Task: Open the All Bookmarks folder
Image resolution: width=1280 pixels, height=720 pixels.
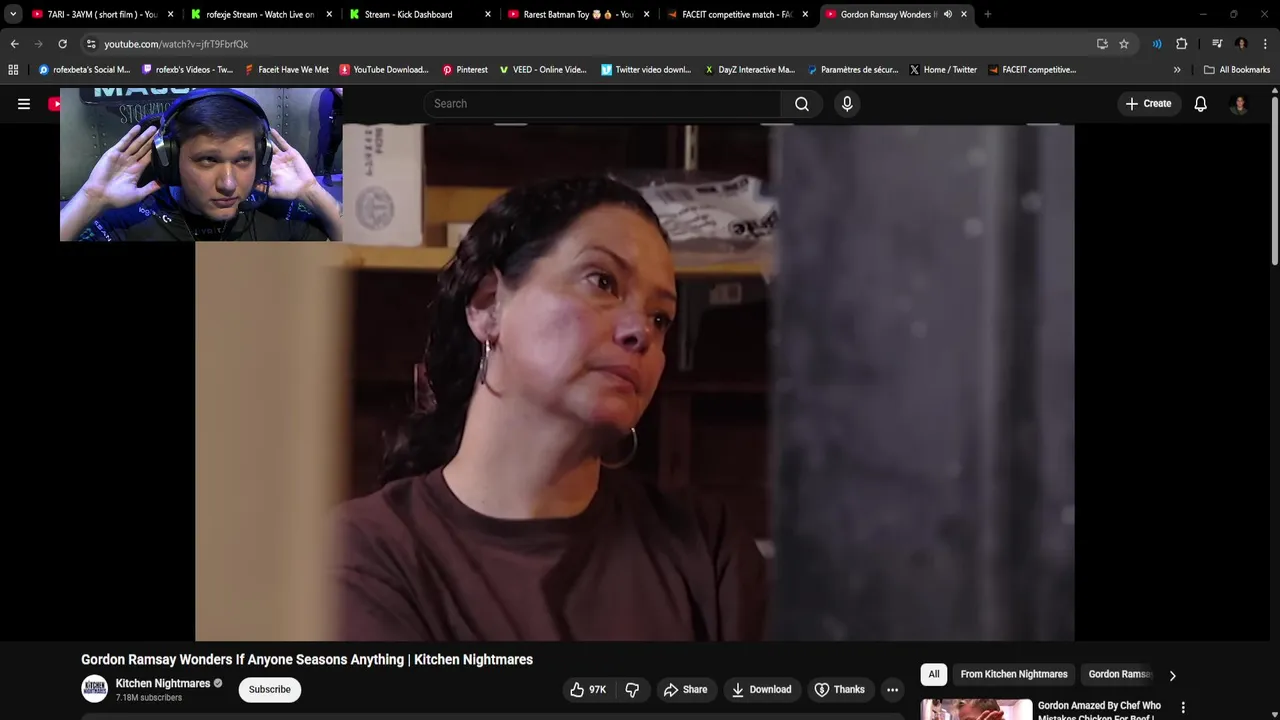Action: (1237, 70)
